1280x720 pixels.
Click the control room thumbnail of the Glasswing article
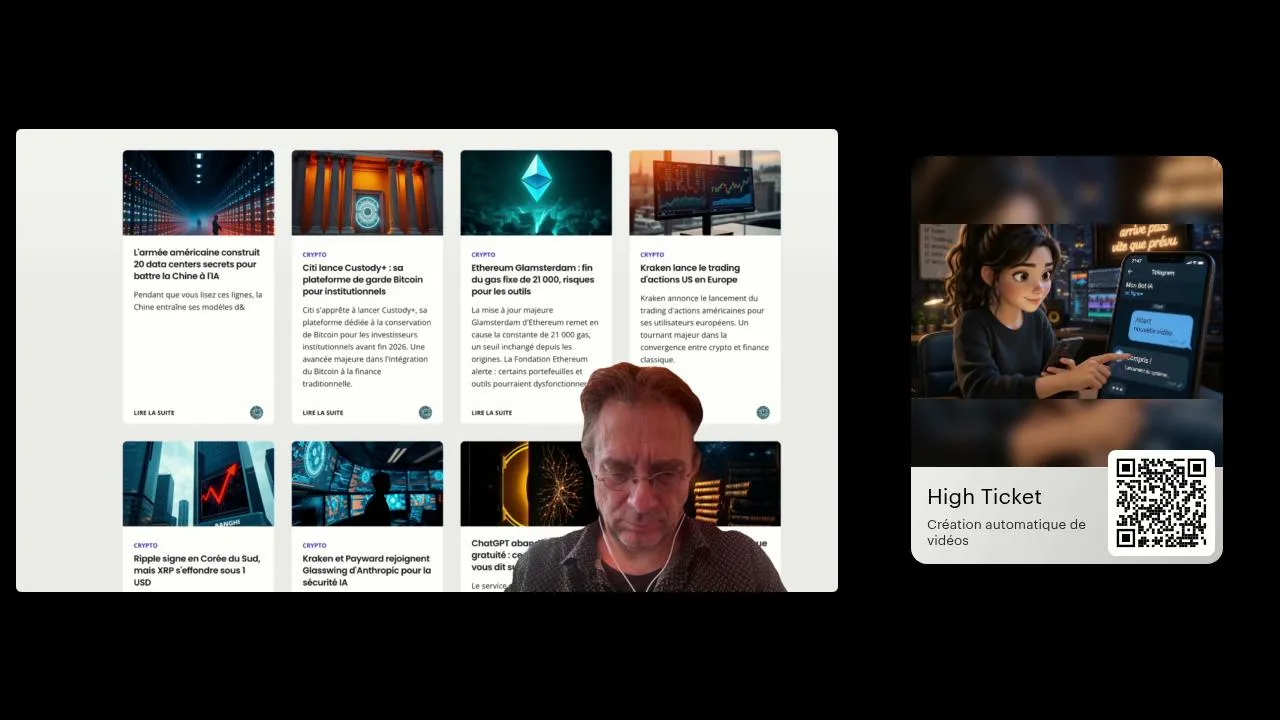(x=367, y=484)
